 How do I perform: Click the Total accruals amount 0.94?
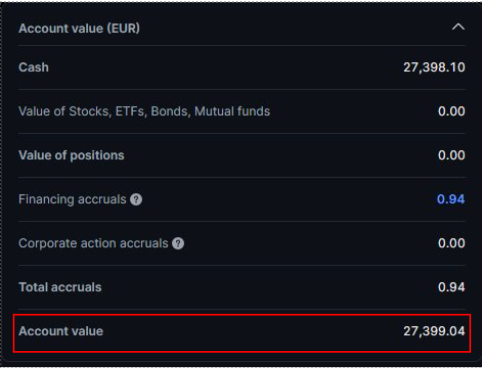coord(451,287)
